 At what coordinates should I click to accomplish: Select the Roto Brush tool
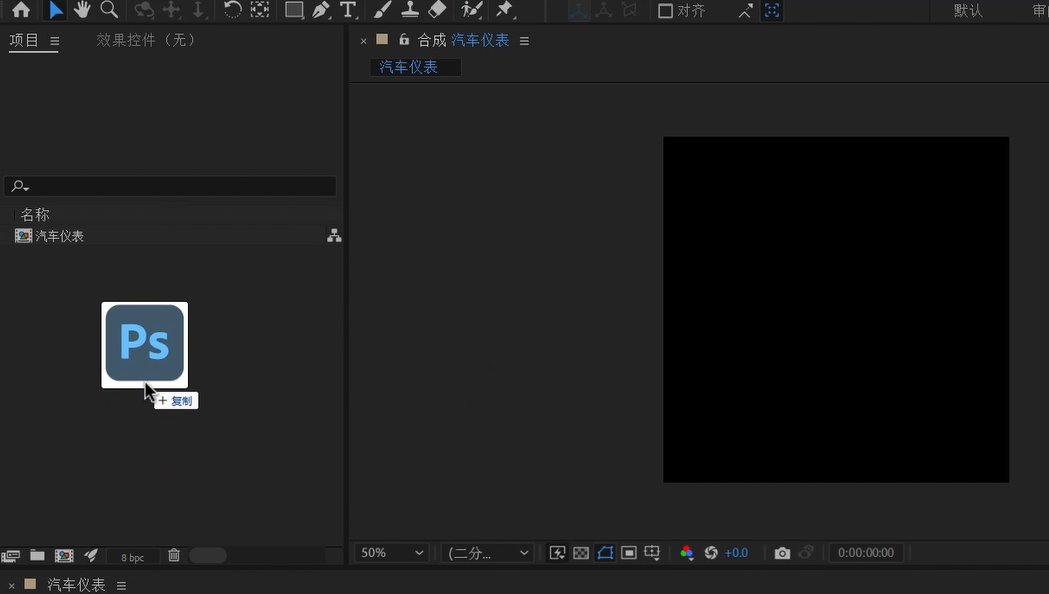coord(472,9)
